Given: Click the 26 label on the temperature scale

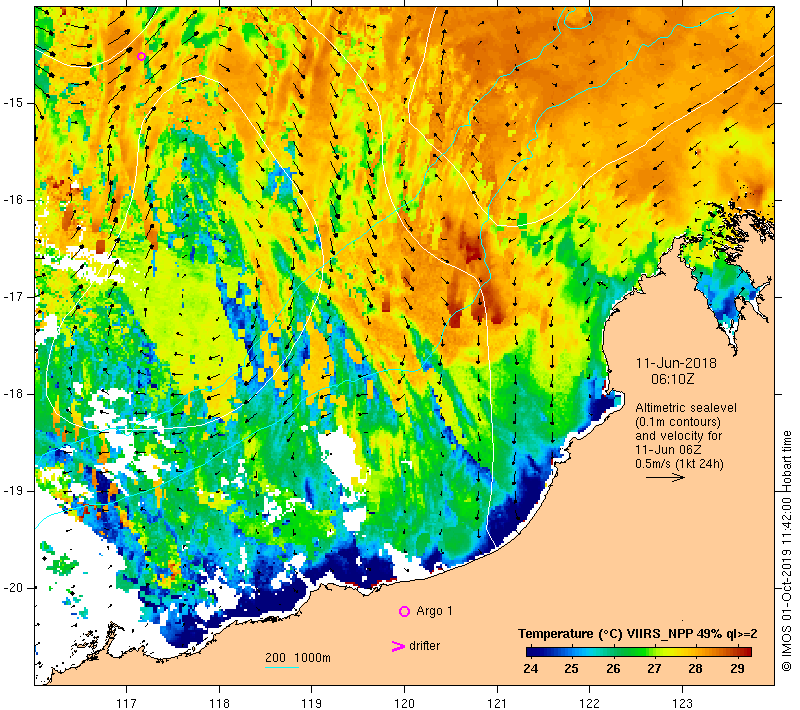Looking at the screenshot, I should click(x=613, y=668).
